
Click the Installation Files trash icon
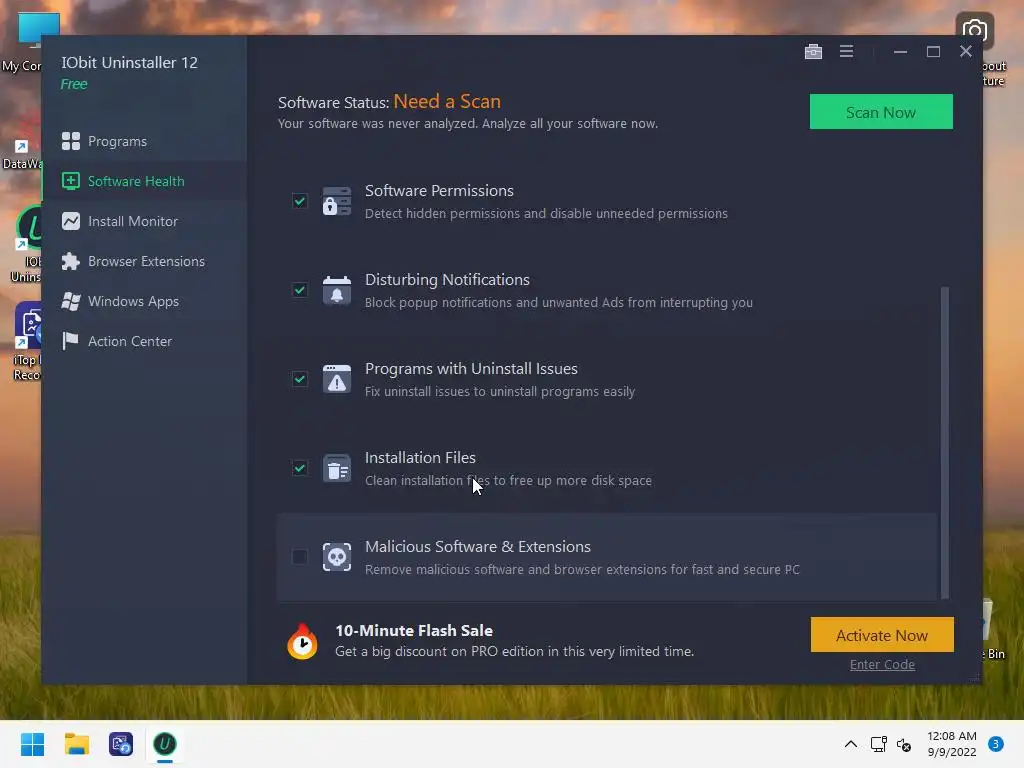point(337,468)
